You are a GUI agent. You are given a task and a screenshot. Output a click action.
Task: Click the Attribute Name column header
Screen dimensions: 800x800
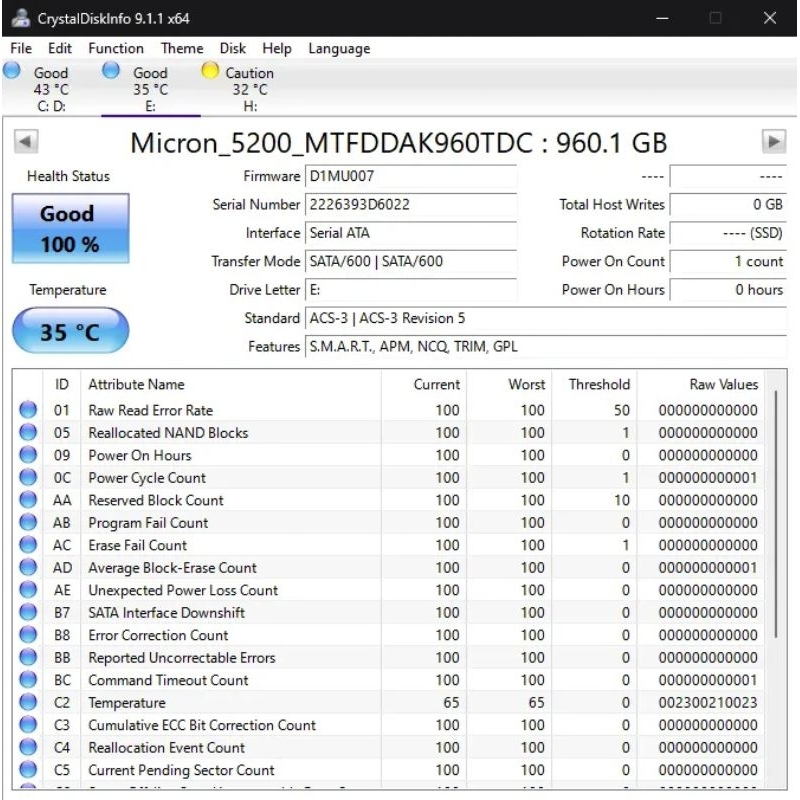[x=231, y=384]
